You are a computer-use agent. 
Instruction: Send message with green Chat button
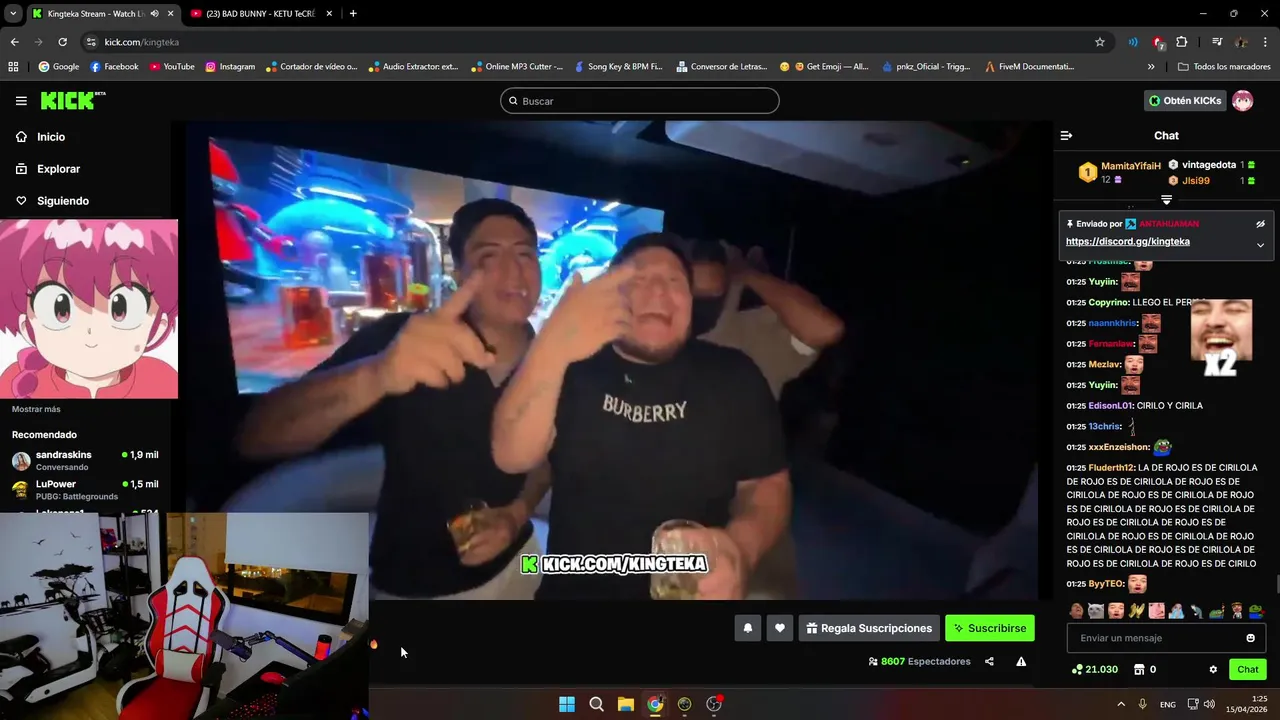point(1248,669)
